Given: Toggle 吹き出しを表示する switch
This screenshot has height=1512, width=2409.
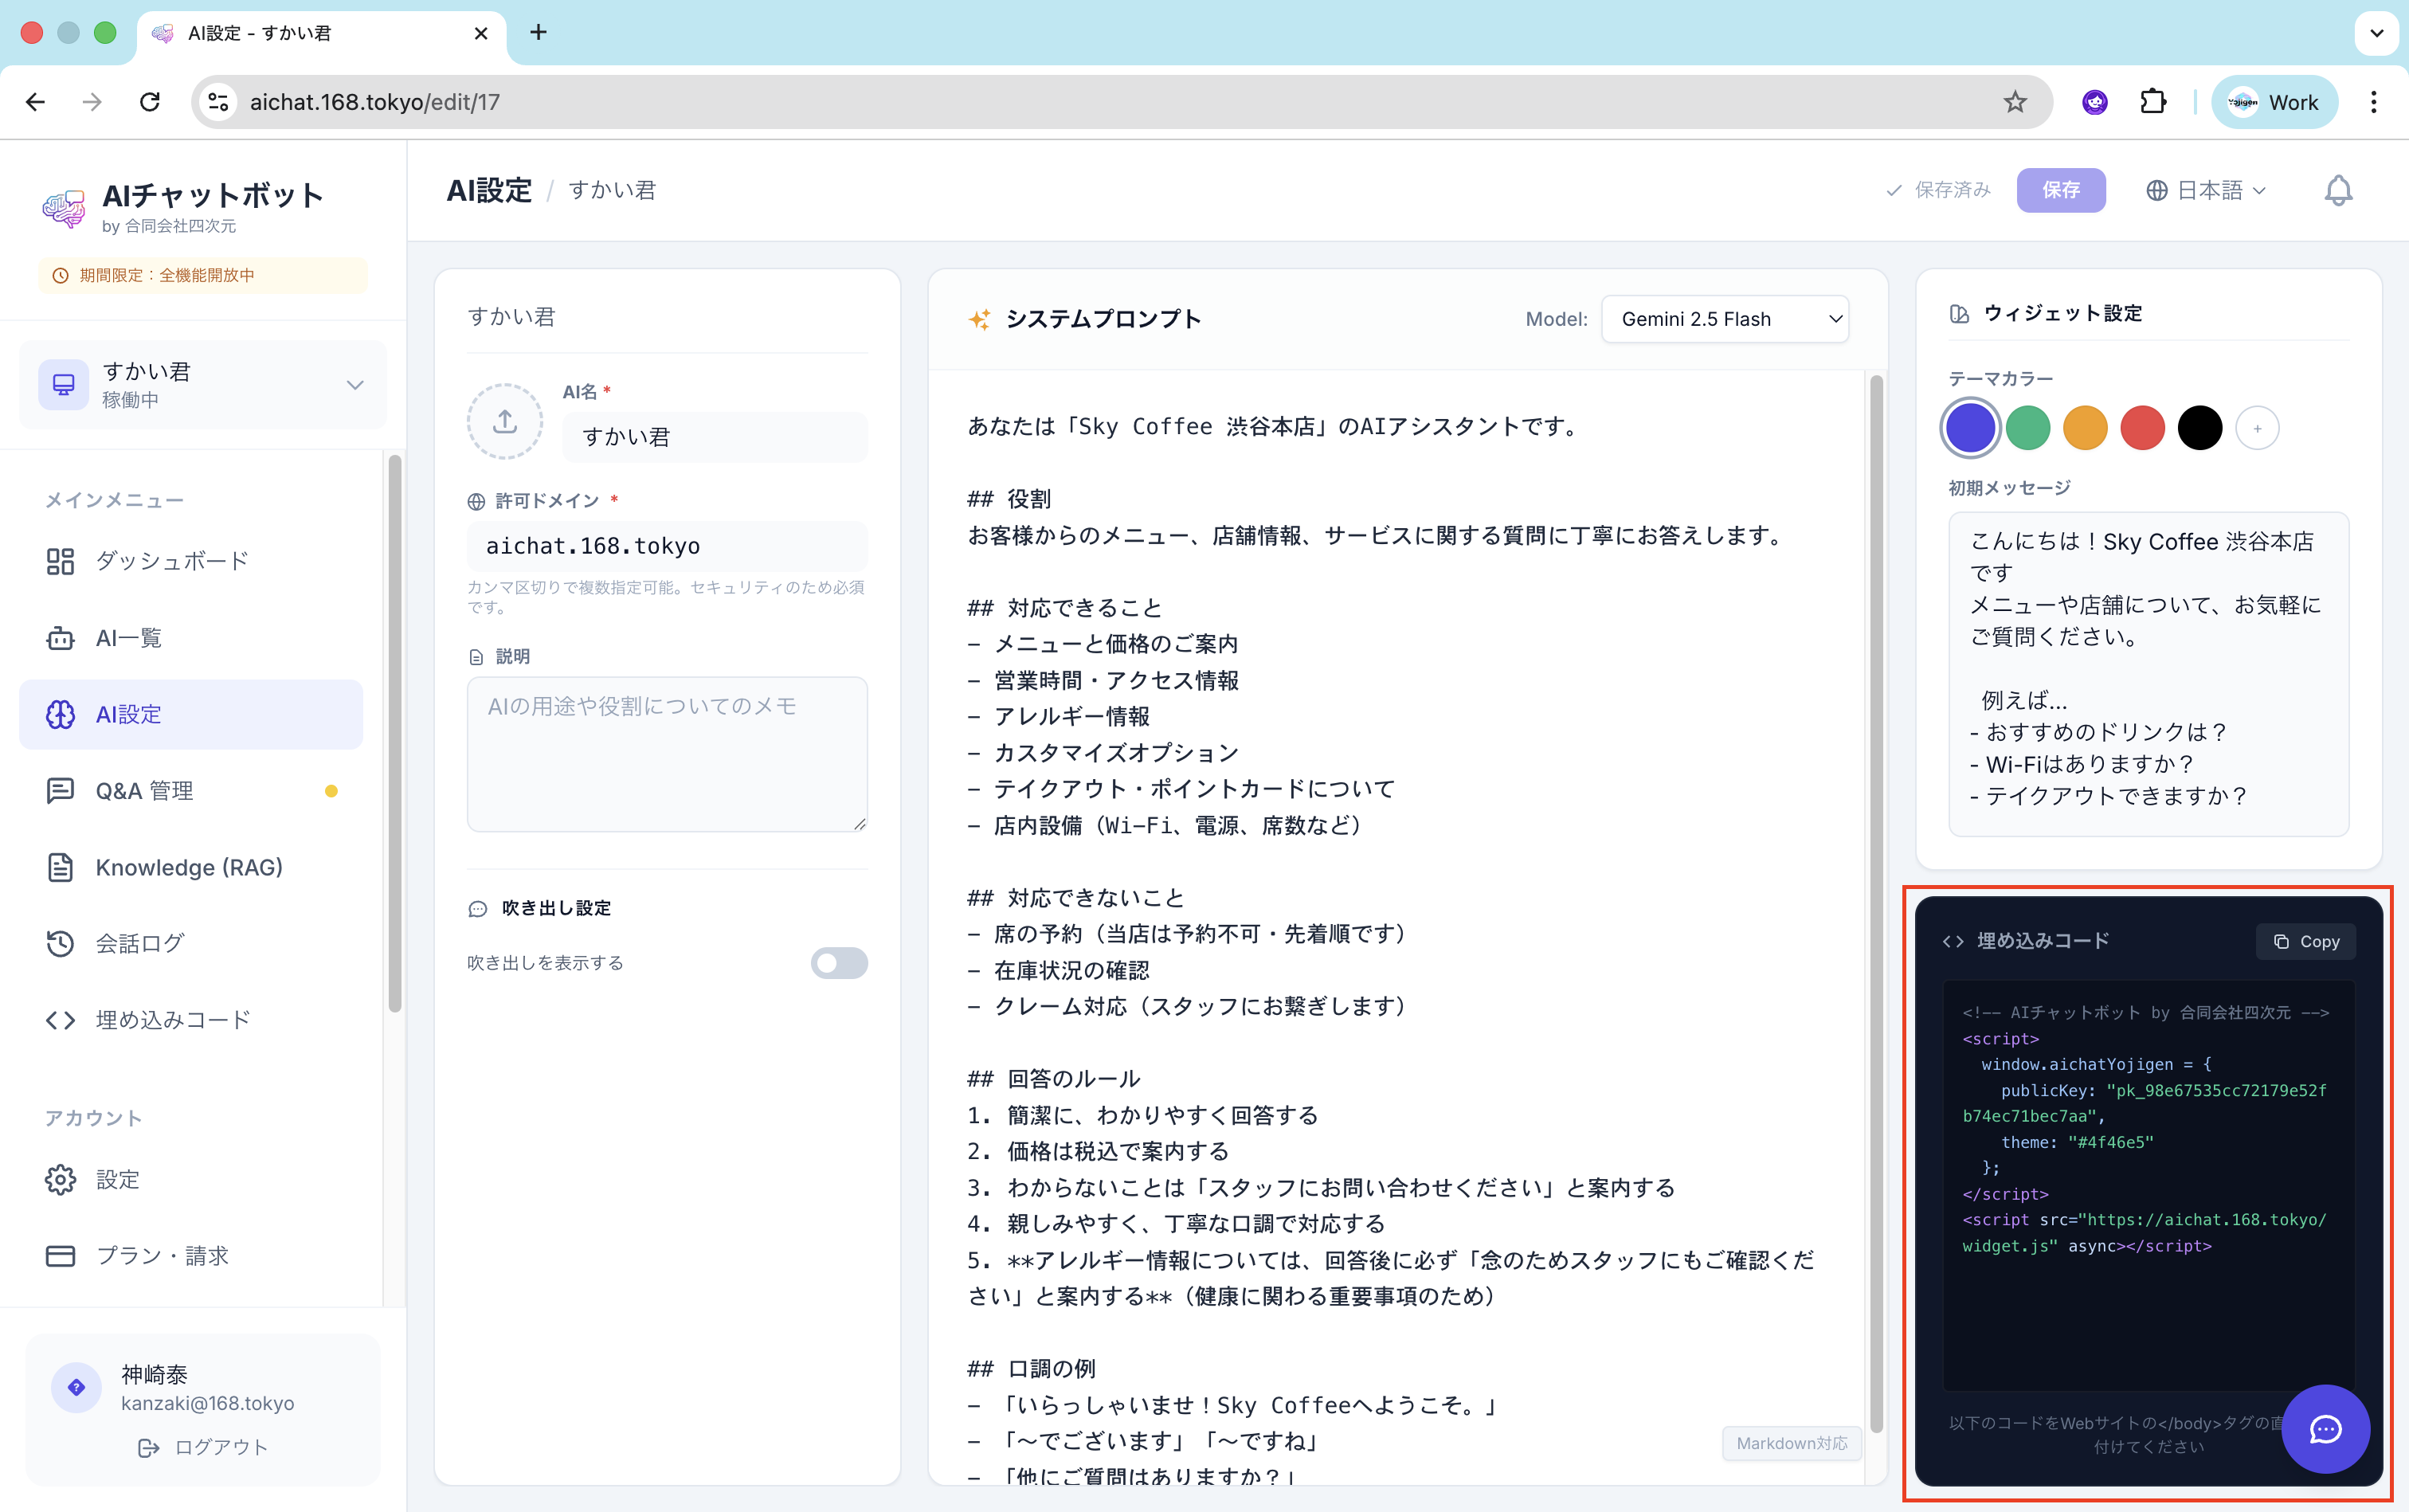Looking at the screenshot, I should point(838,963).
